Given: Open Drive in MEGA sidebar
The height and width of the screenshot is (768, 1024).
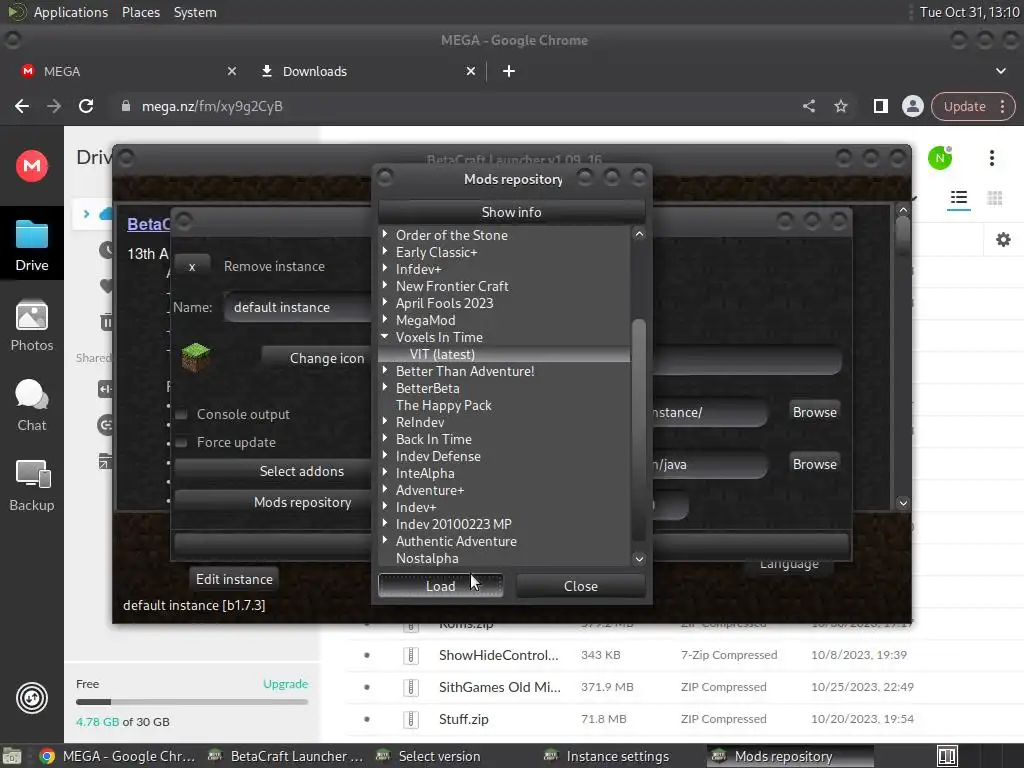Looking at the screenshot, I should (x=31, y=246).
